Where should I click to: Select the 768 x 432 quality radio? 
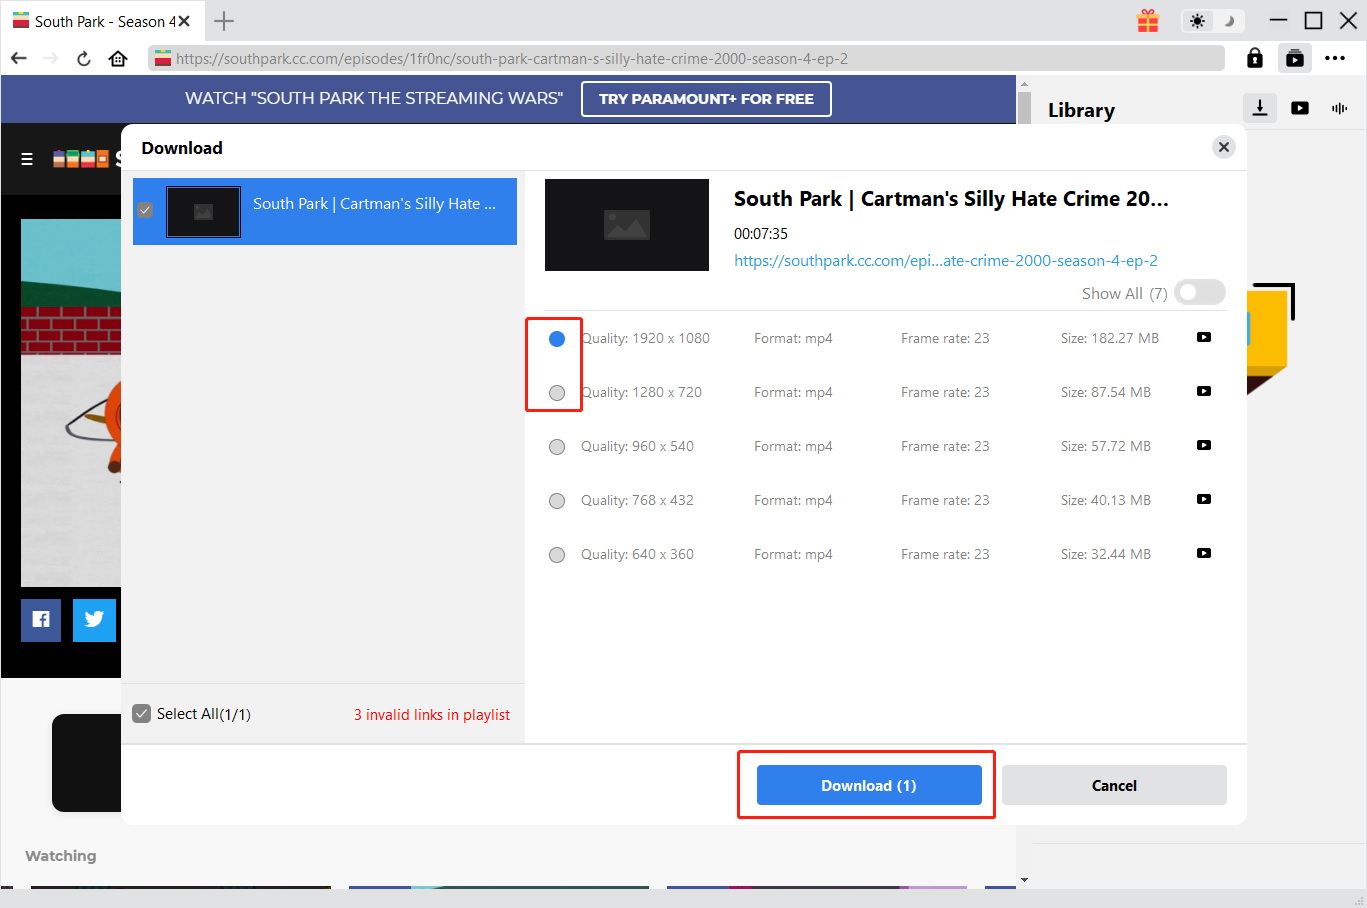tap(557, 501)
